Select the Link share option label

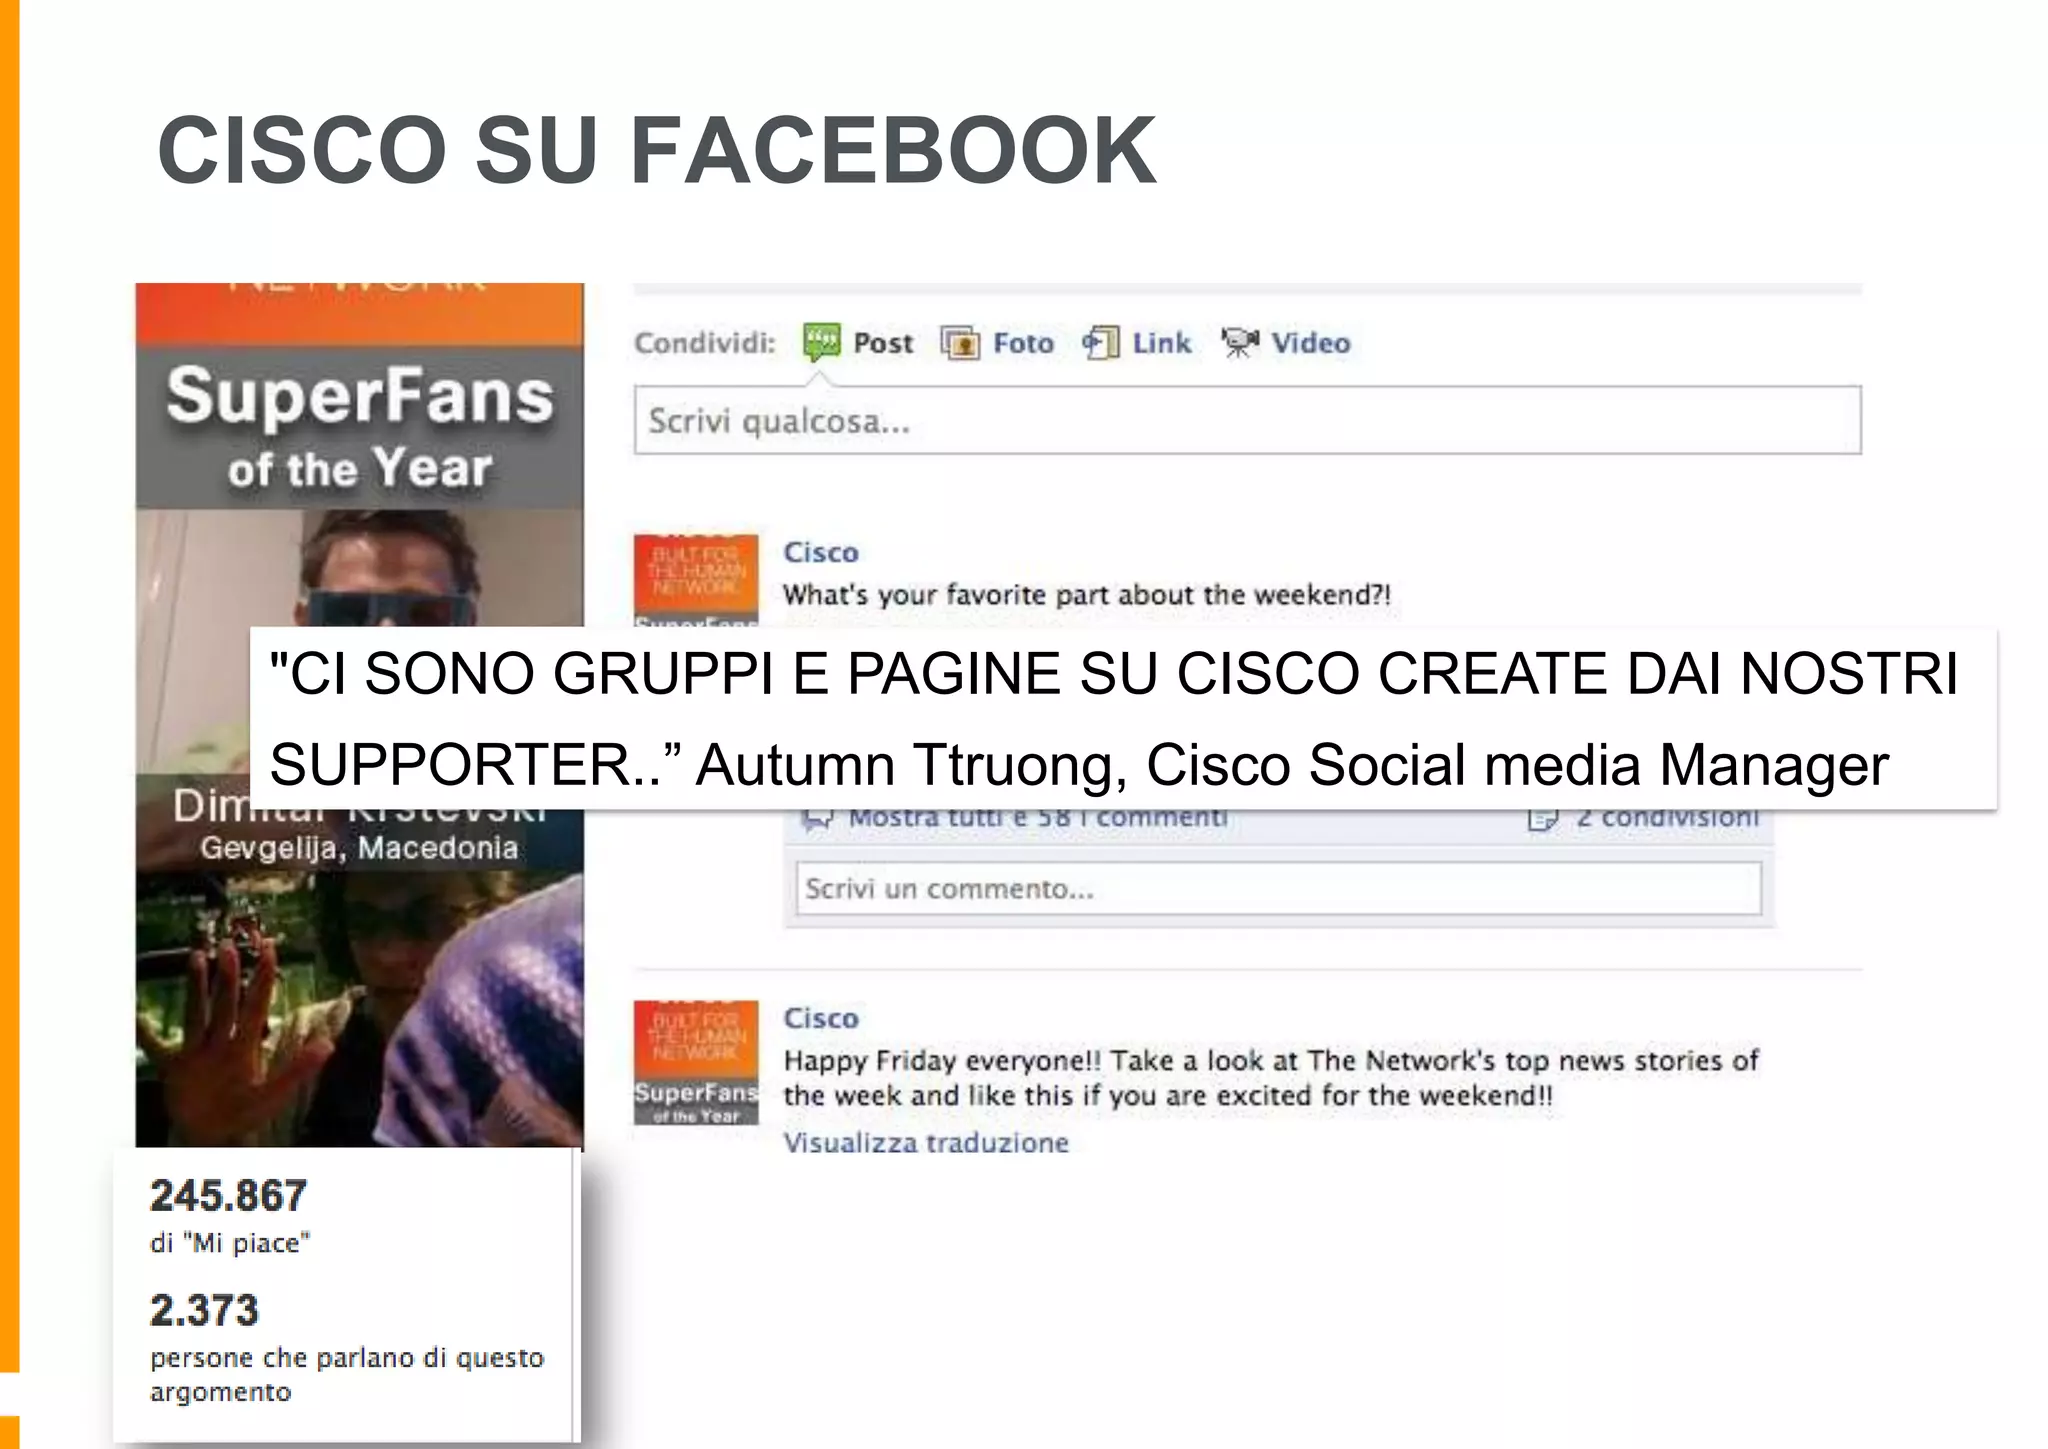click(1161, 343)
